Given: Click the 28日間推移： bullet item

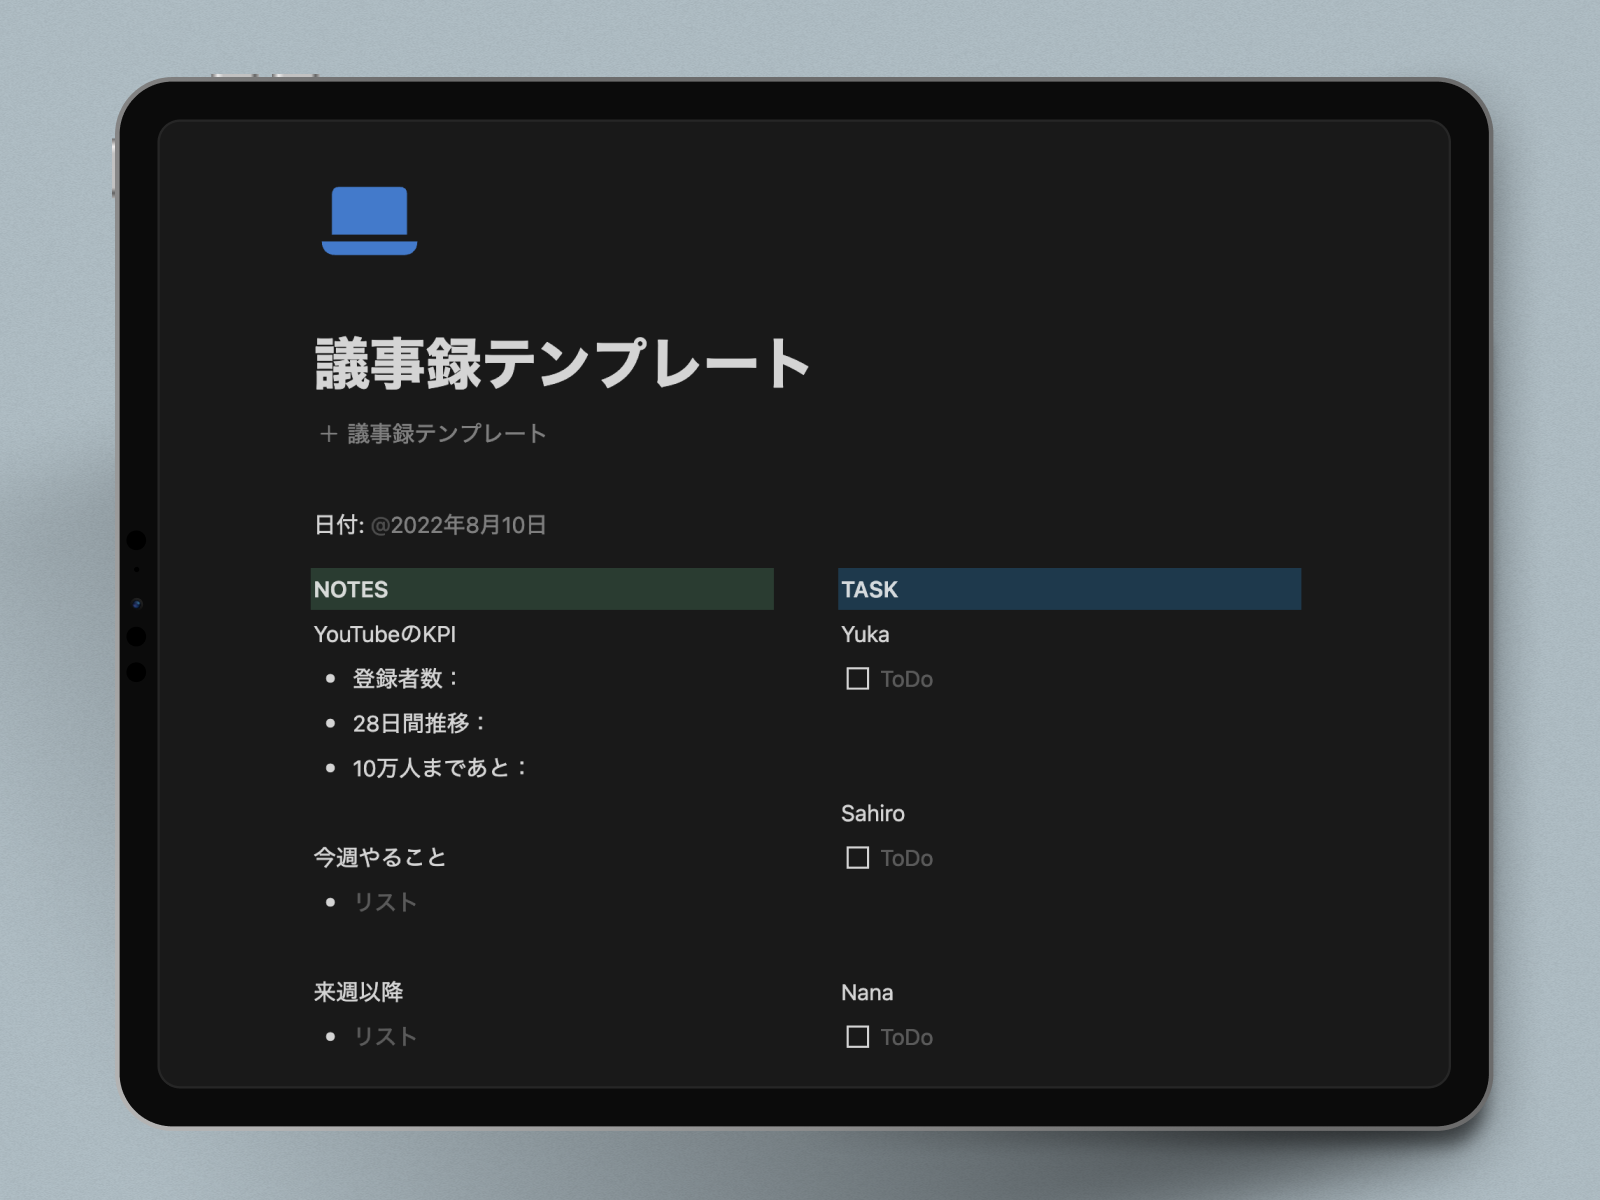Looking at the screenshot, I should click(419, 724).
